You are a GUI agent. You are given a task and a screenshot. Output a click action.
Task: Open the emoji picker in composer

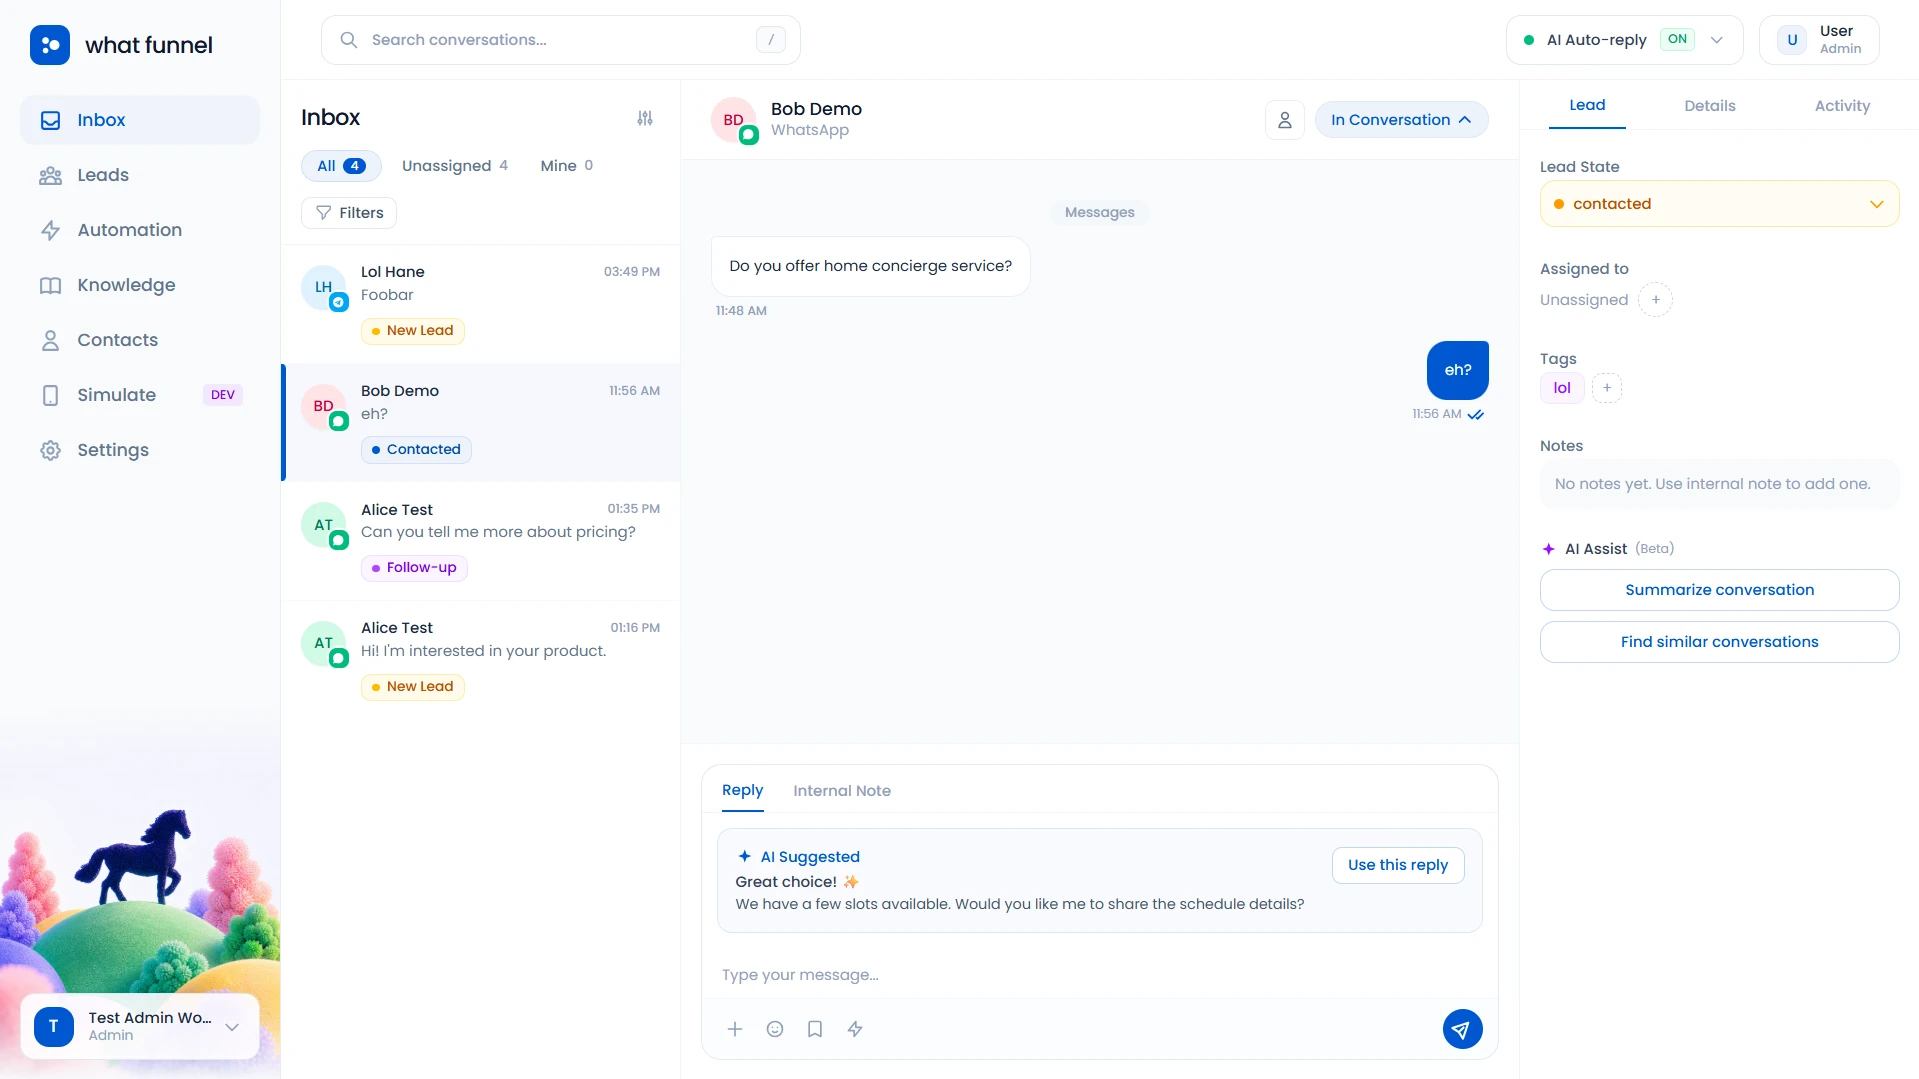pyautogui.click(x=775, y=1029)
